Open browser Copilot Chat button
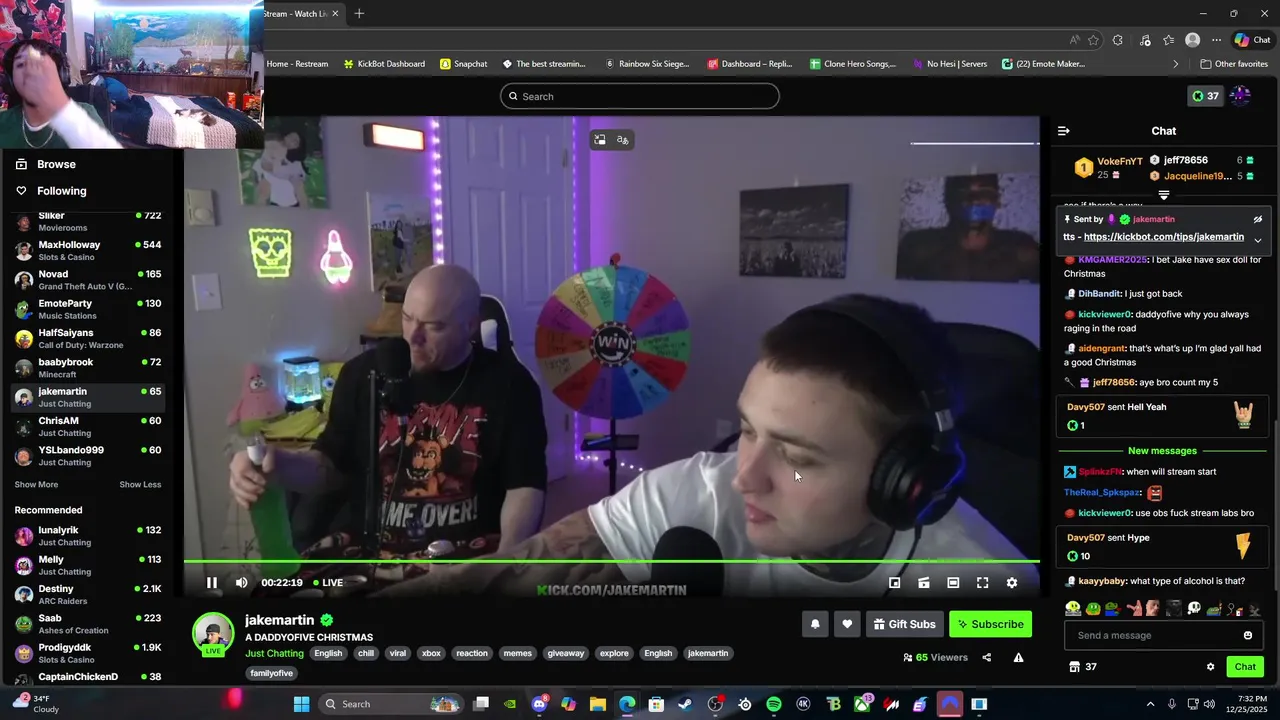1280x720 pixels. 1253,40
